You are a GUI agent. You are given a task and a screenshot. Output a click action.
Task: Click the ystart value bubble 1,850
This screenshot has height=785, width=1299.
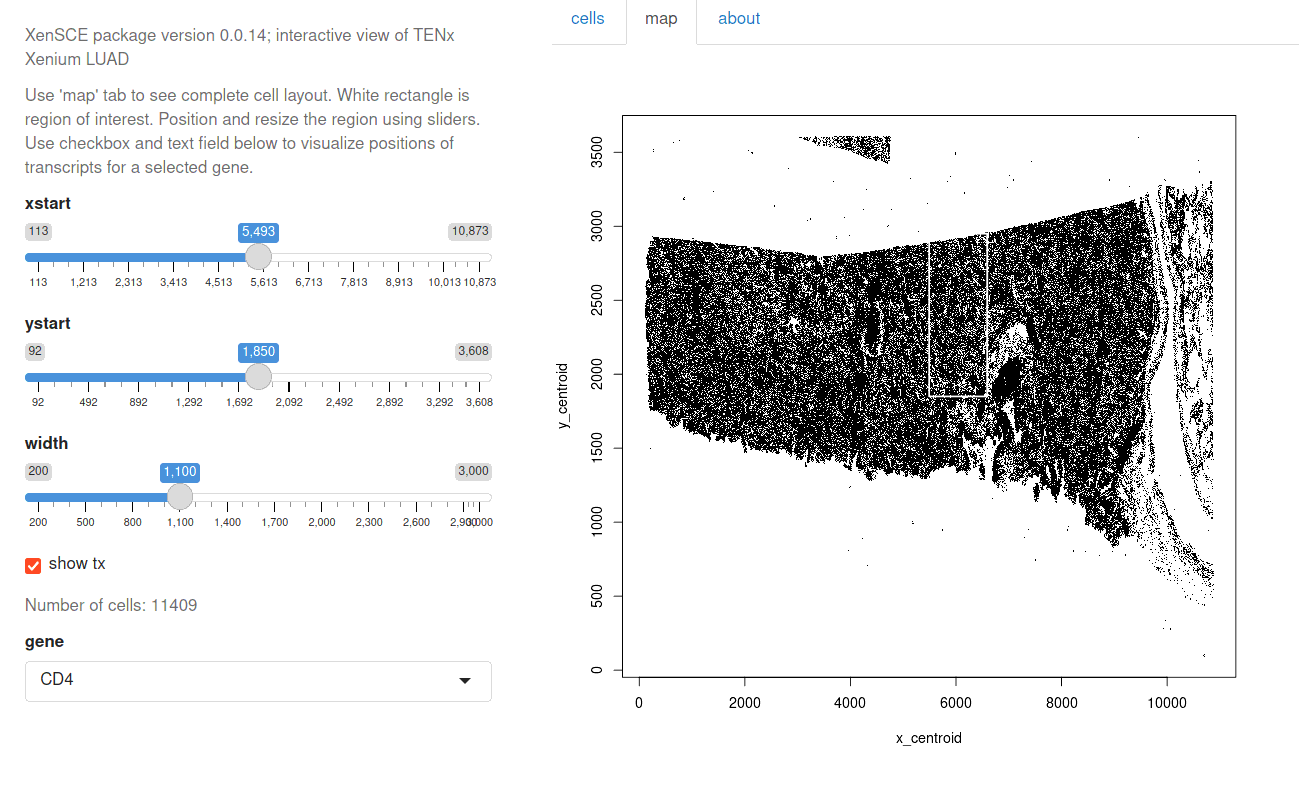[x=258, y=352]
